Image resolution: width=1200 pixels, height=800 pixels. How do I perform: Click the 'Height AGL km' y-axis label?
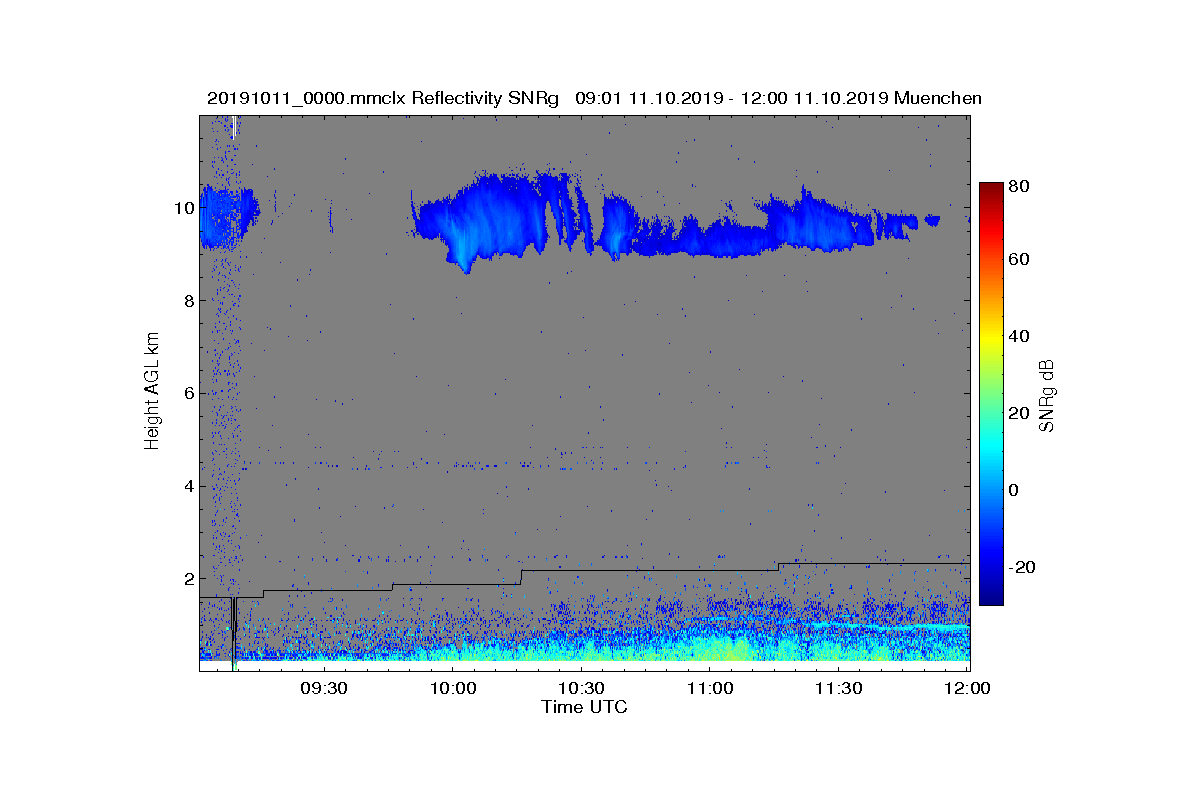pos(152,392)
